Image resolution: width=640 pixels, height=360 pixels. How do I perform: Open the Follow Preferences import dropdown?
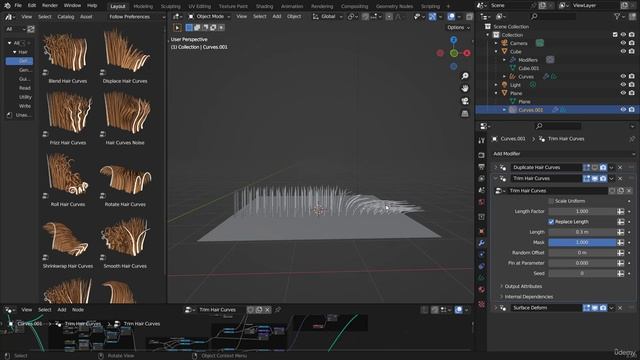(x=136, y=17)
